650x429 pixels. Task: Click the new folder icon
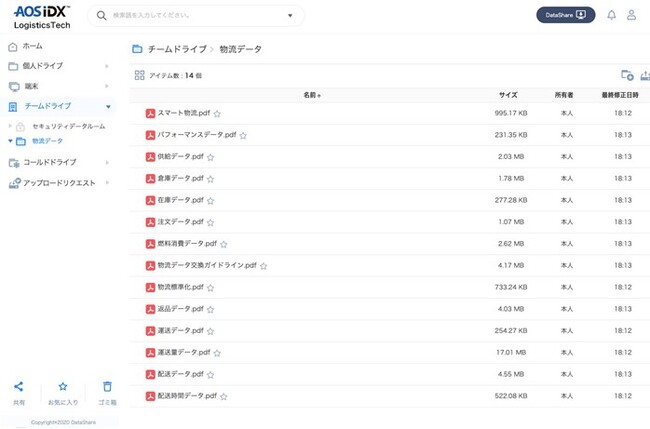coord(627,75)
